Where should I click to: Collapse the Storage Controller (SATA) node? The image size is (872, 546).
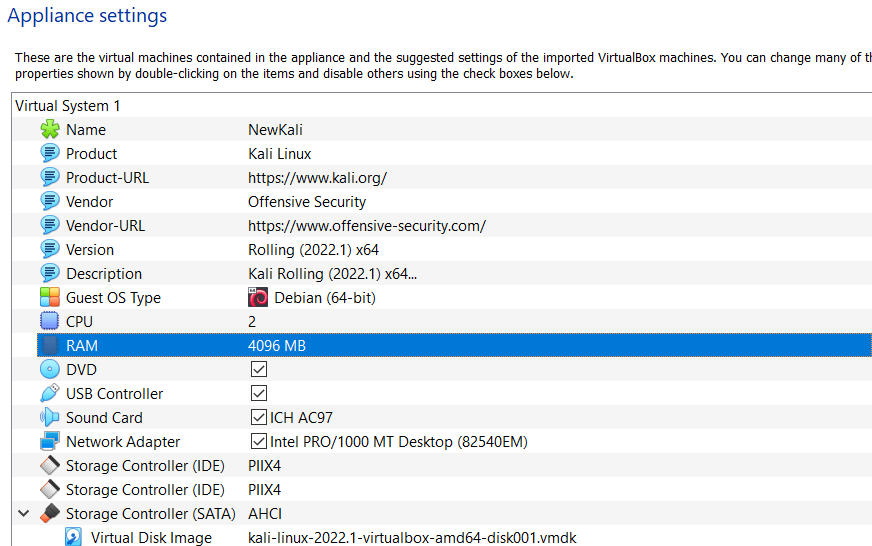click(24, 514)
